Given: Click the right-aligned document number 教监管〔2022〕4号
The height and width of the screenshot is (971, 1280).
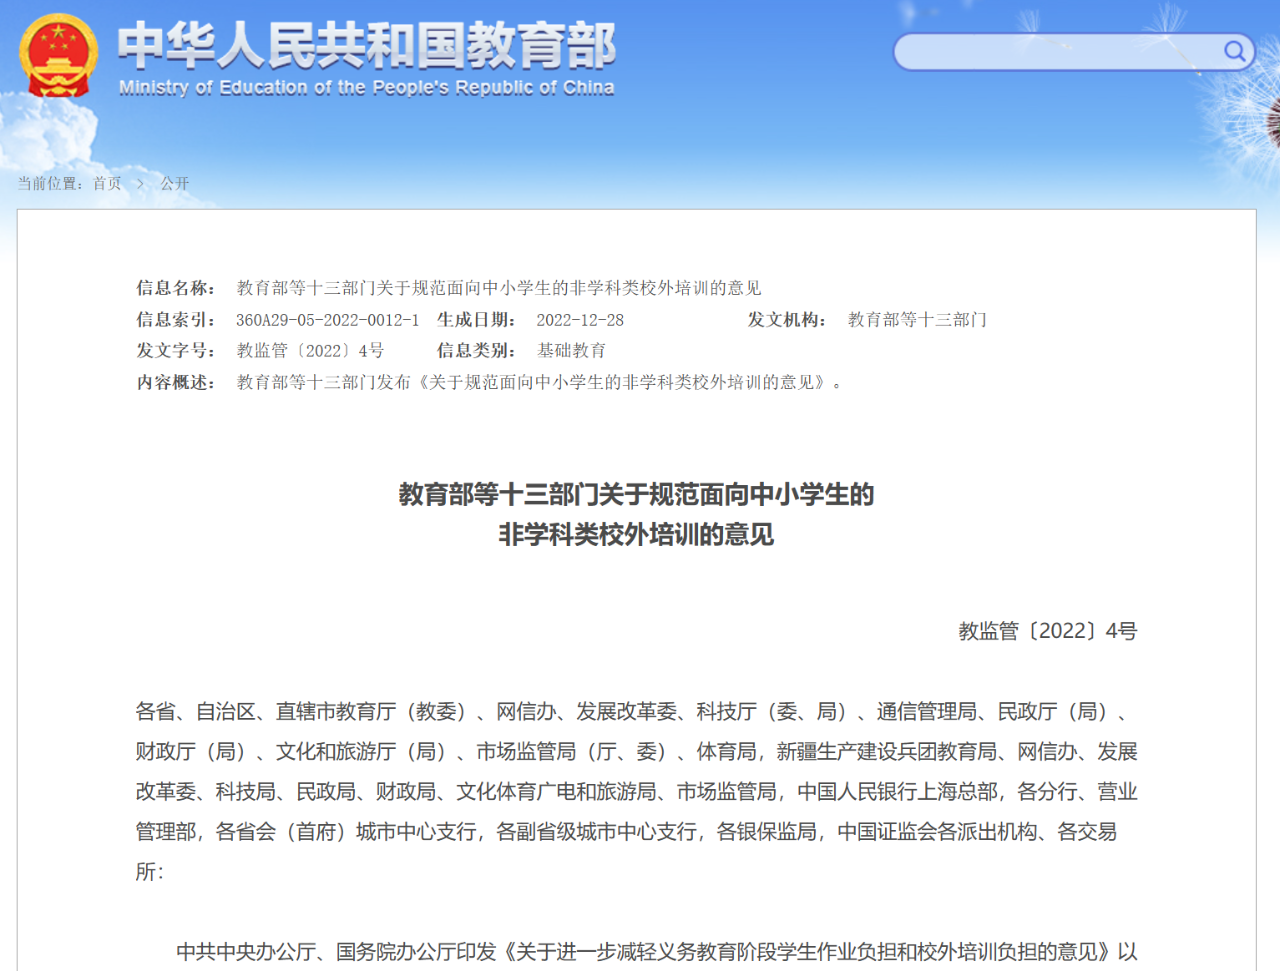Looking at the screenshot, I should tap(1047, 631).
